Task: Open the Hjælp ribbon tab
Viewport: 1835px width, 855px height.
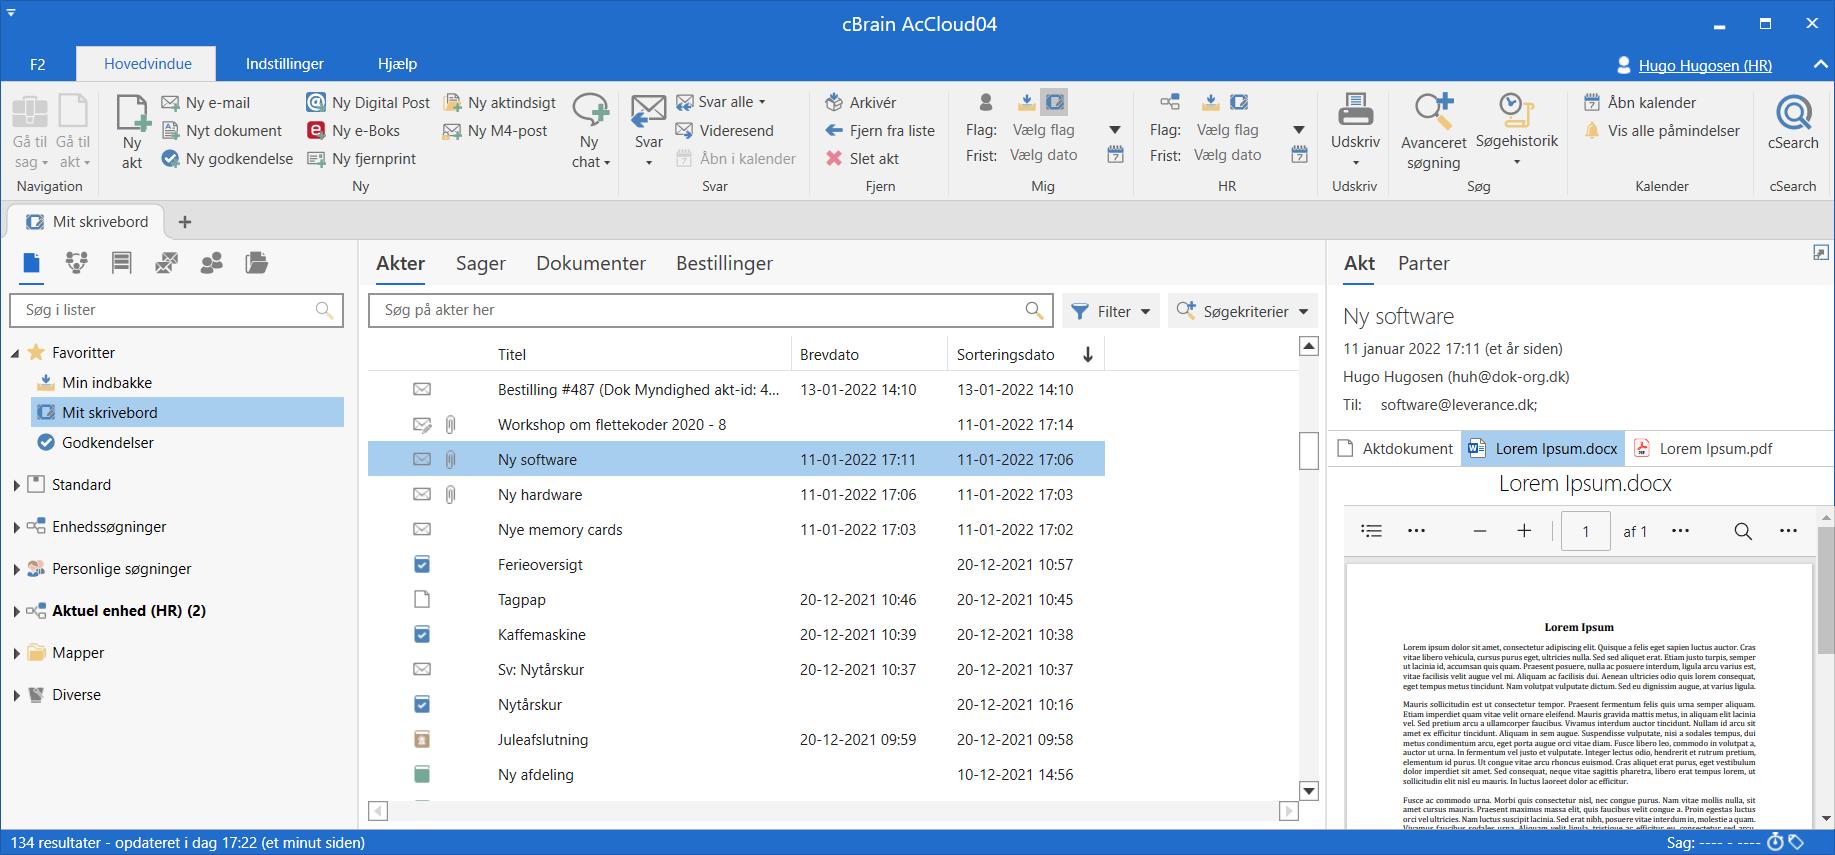Action: click(397, 64)
